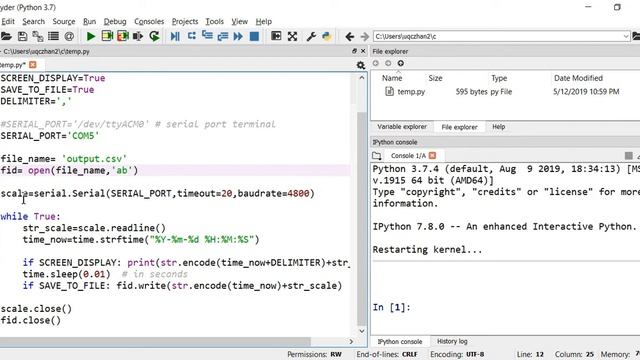Close the temp.py editor tab
The image size is (640, 360).
pyautogui.click(x=33, y=64)
